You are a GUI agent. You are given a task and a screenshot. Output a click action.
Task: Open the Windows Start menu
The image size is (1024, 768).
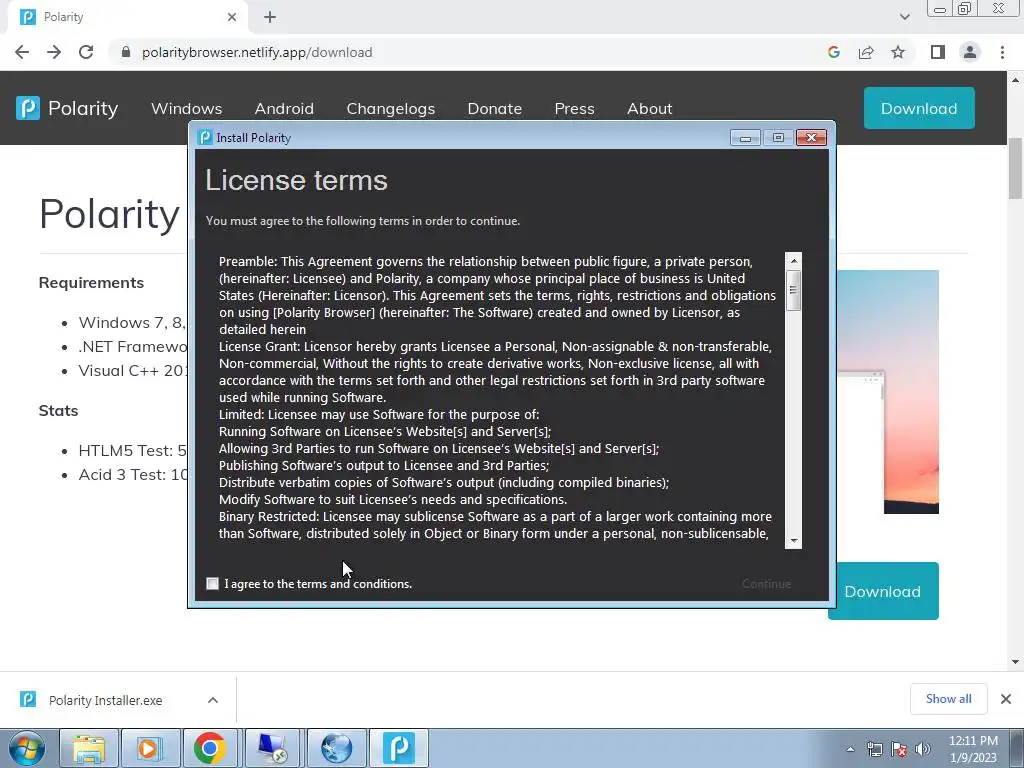pos(27,748)
